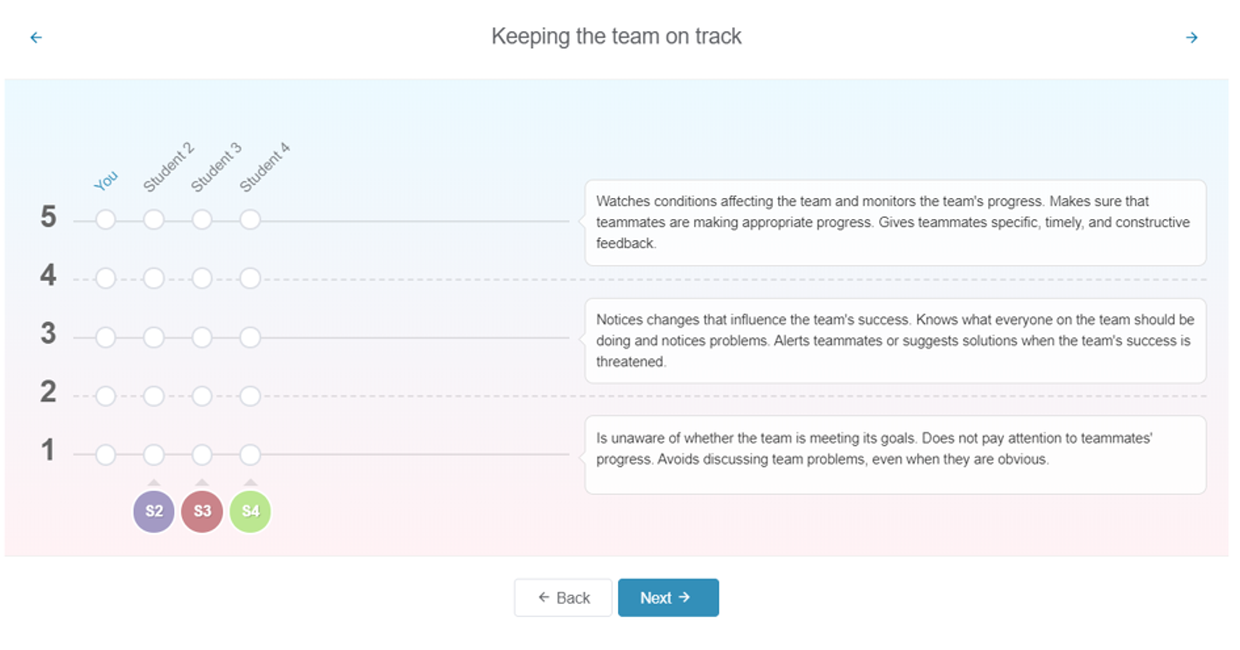Select the purple S2 student marker
The height and width of the screenshot is (650, 1240).
(154, 511)
